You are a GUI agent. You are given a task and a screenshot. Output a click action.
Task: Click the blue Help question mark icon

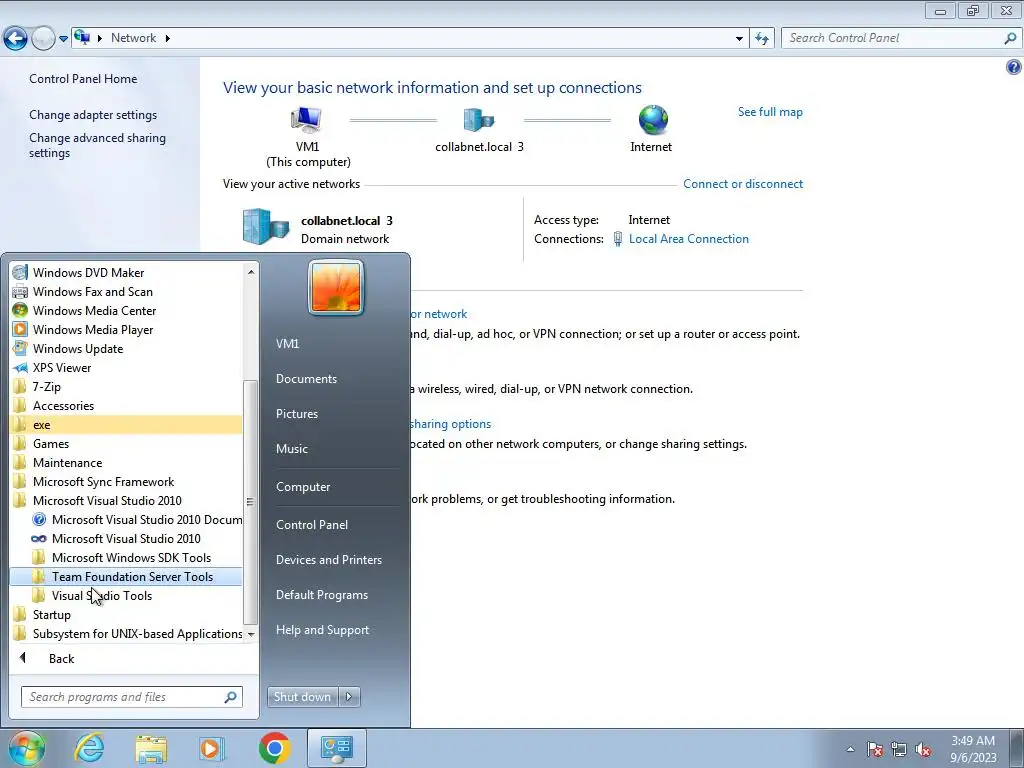point(1014,67)
